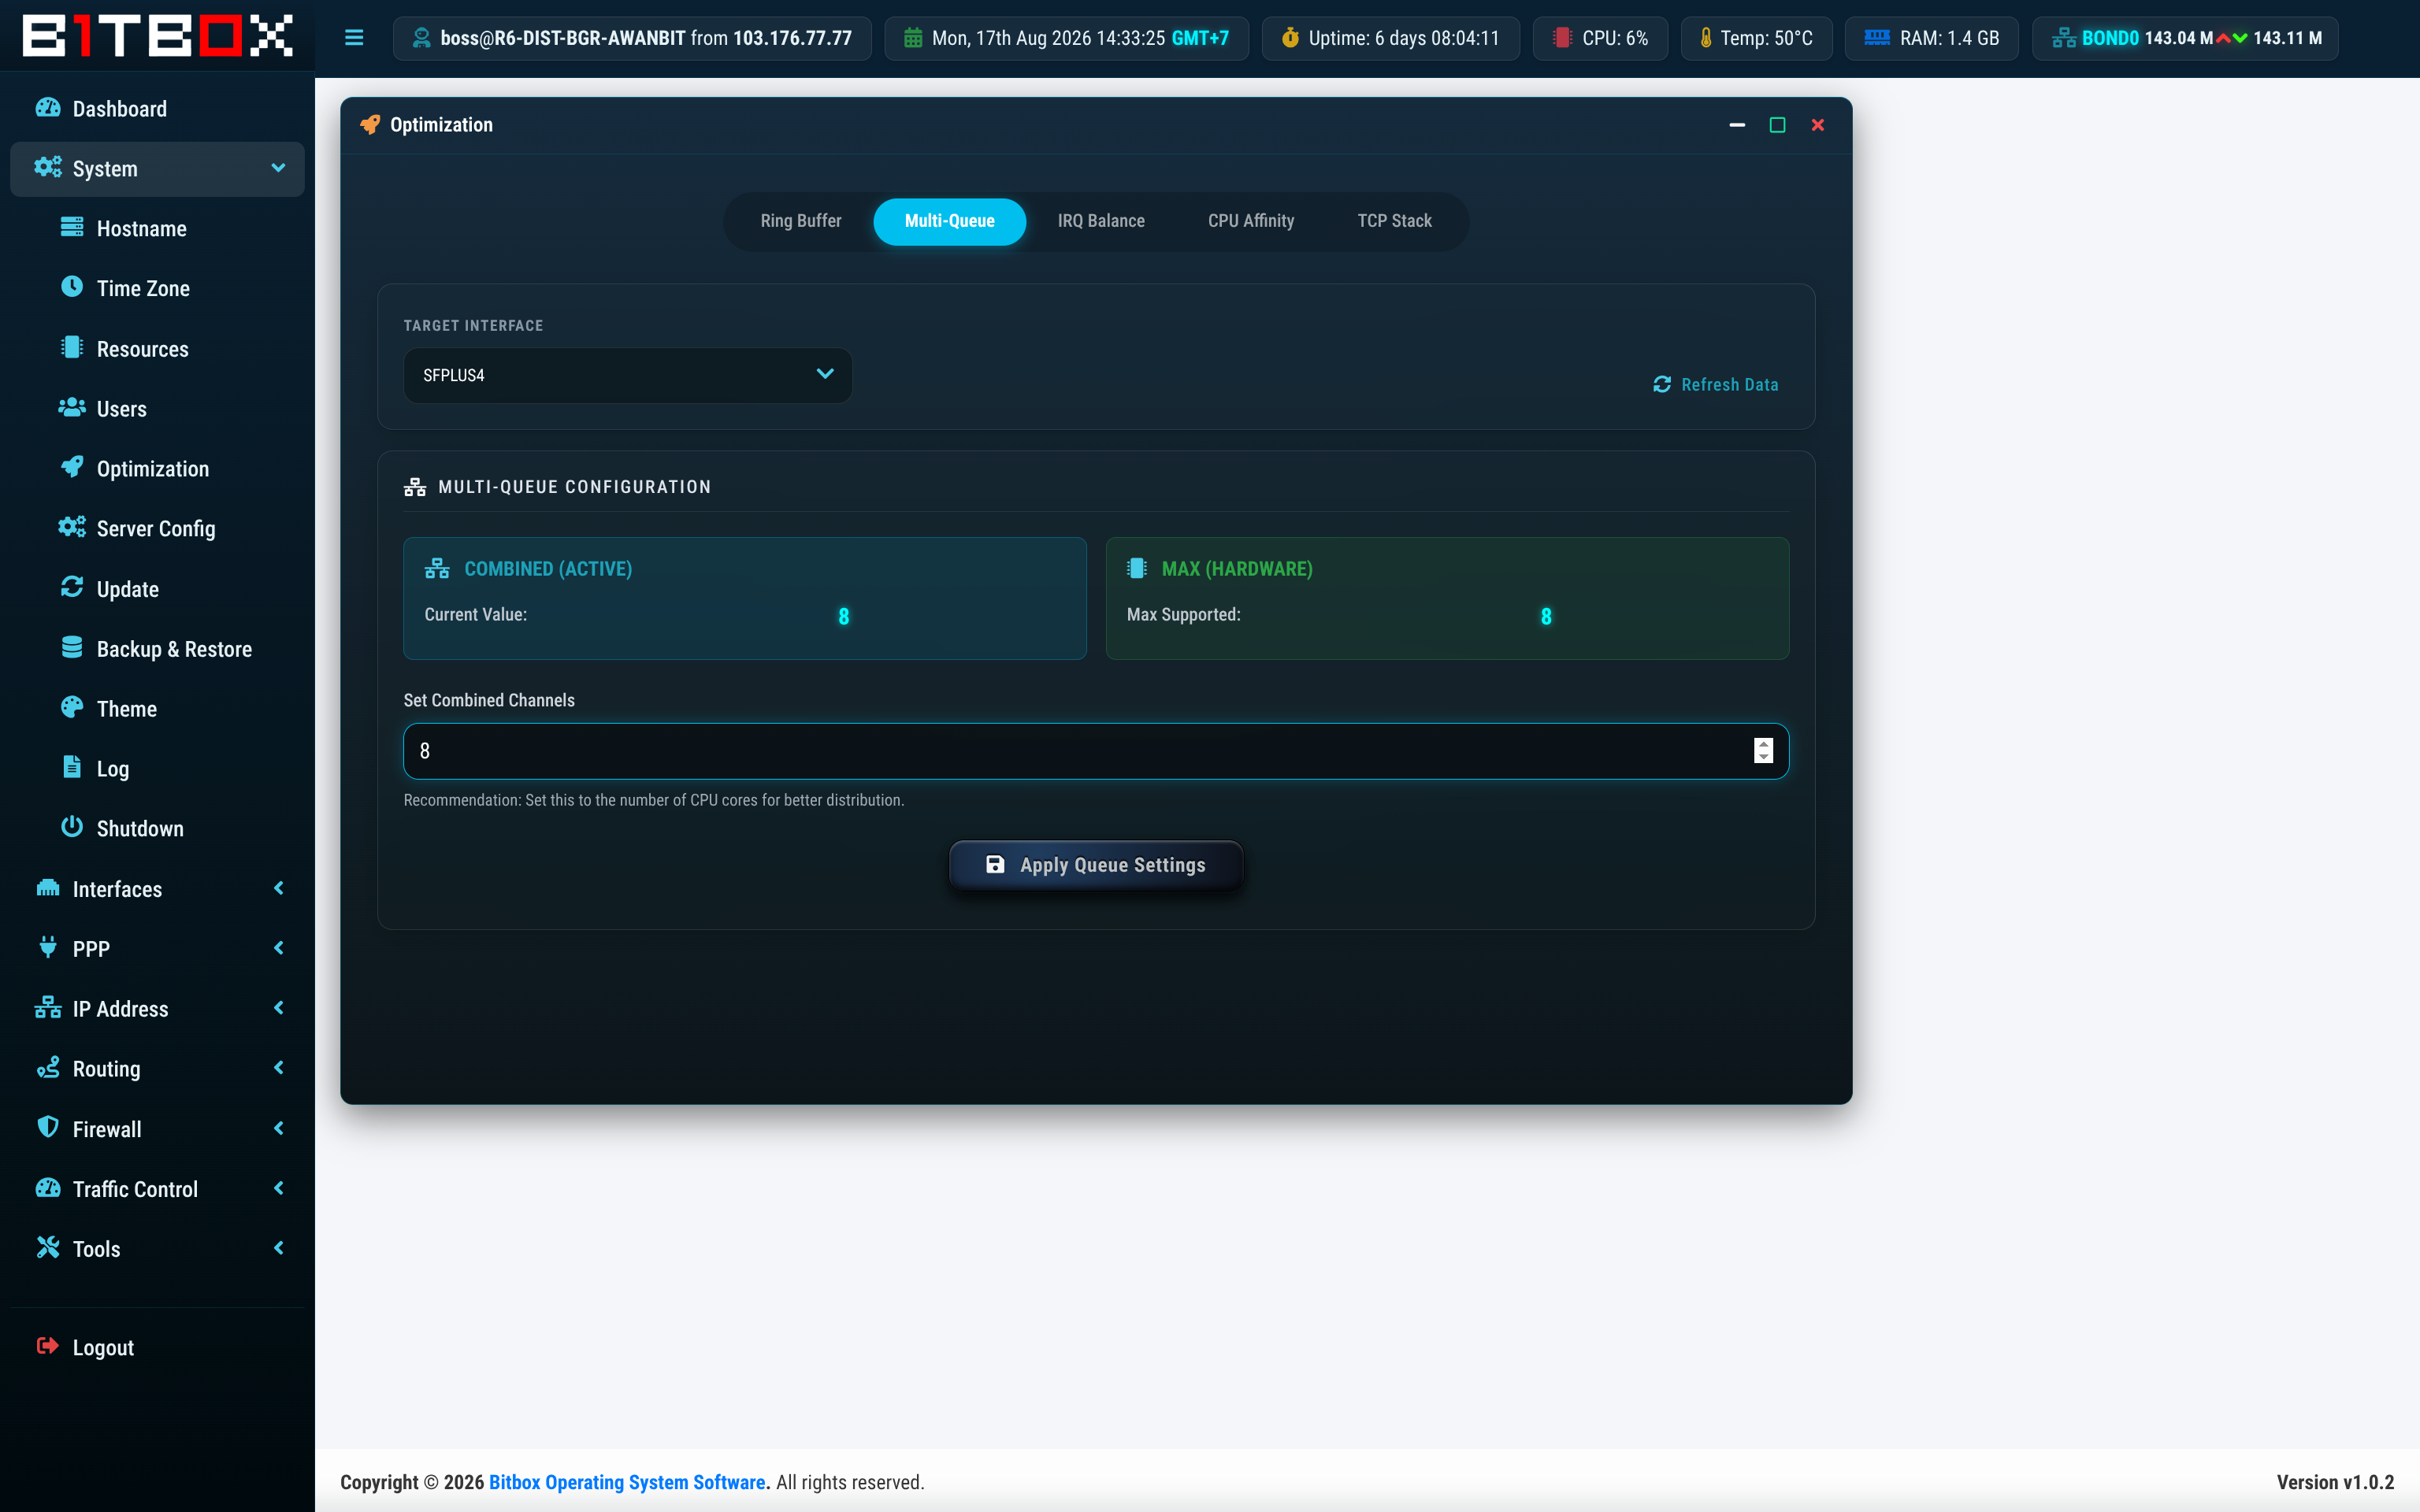Click the Set Combined Channels input field
Viewport: 2420px width, 1512px height.
tap(1096, 751)
